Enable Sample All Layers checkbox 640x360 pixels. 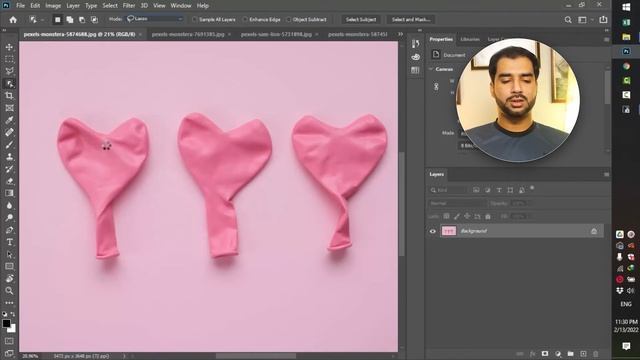click(195, 20)
